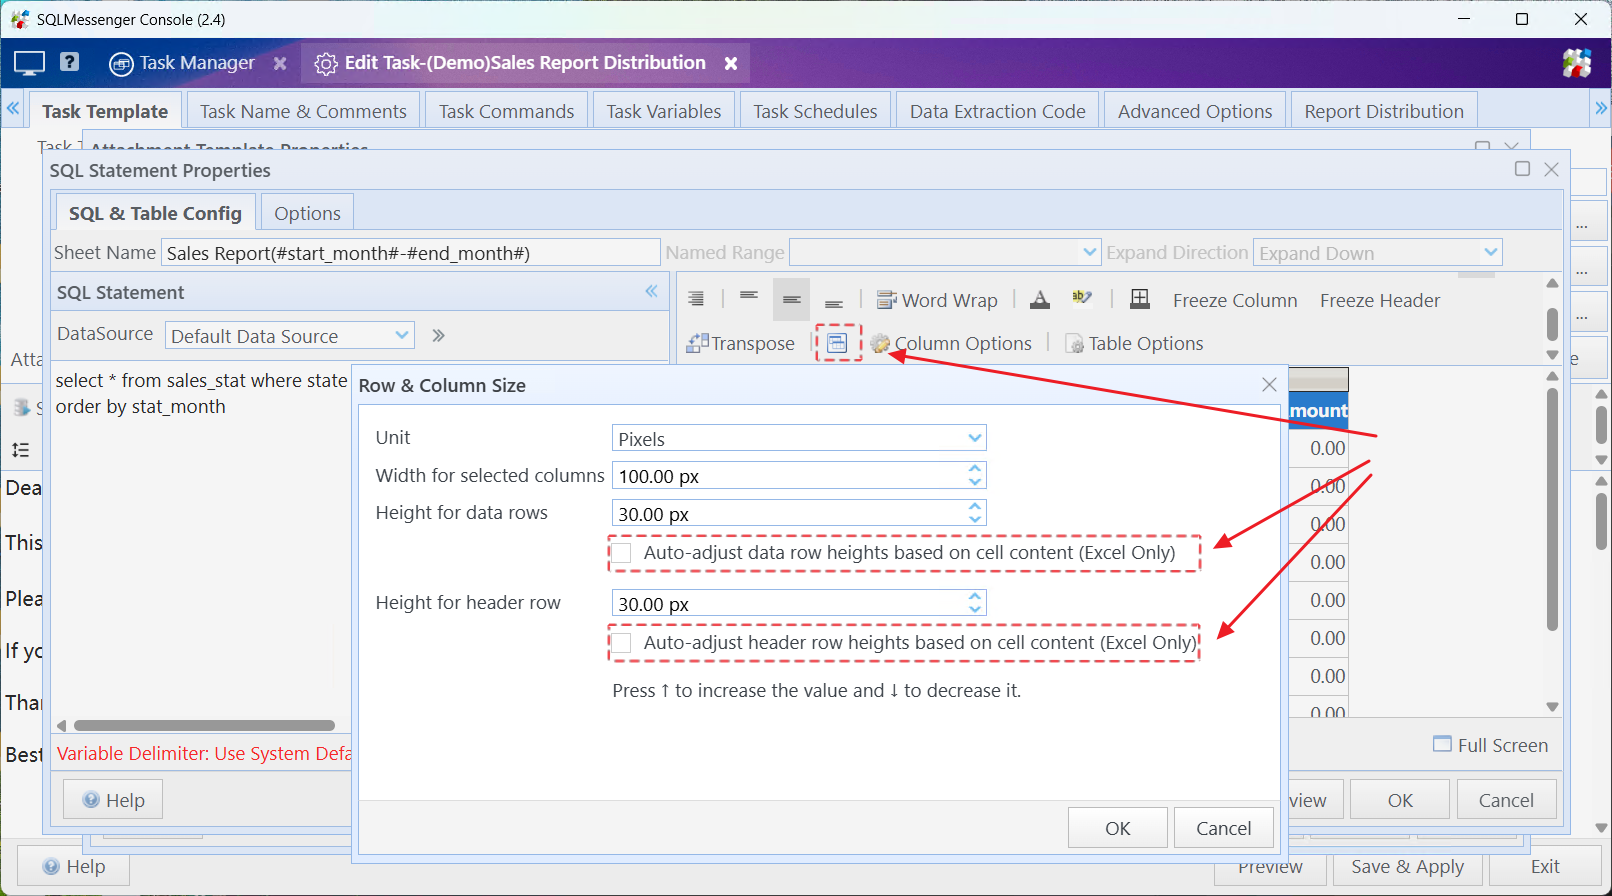
Task: Cancel the Row & Column Size dialog
Action: point(1224,828)
